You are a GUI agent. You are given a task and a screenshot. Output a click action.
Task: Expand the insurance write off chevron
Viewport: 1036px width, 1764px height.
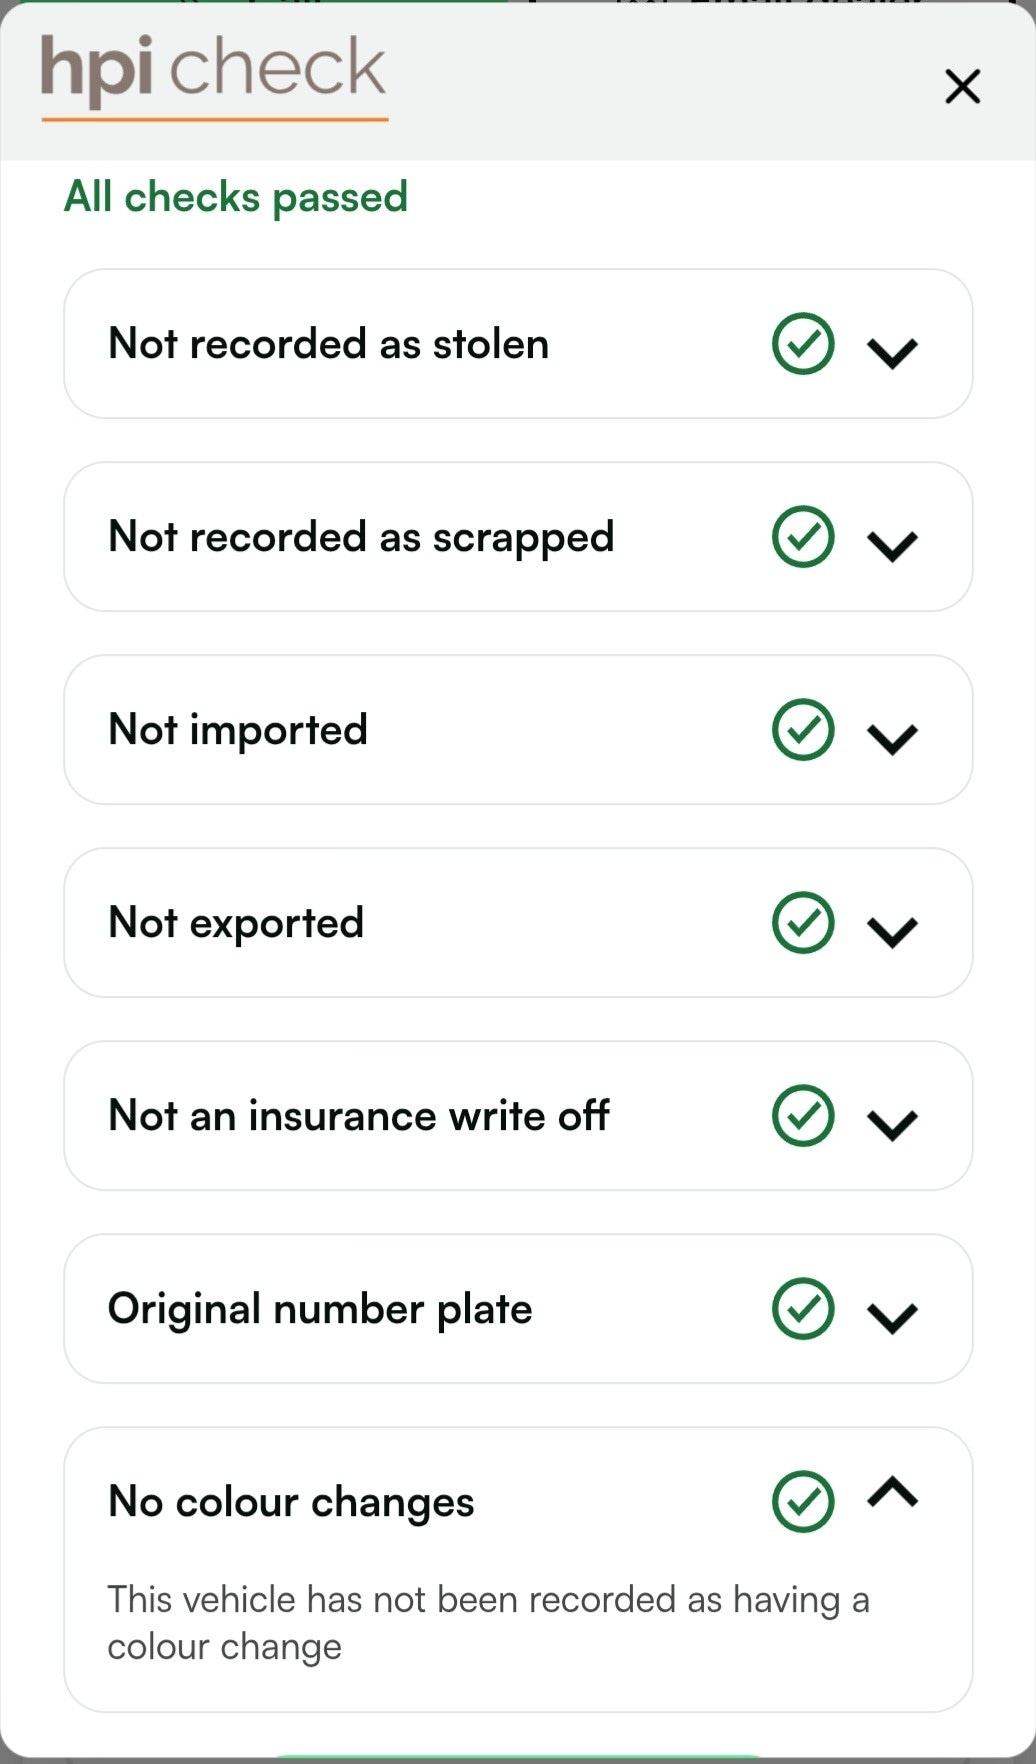click(x=892, y=1124)
